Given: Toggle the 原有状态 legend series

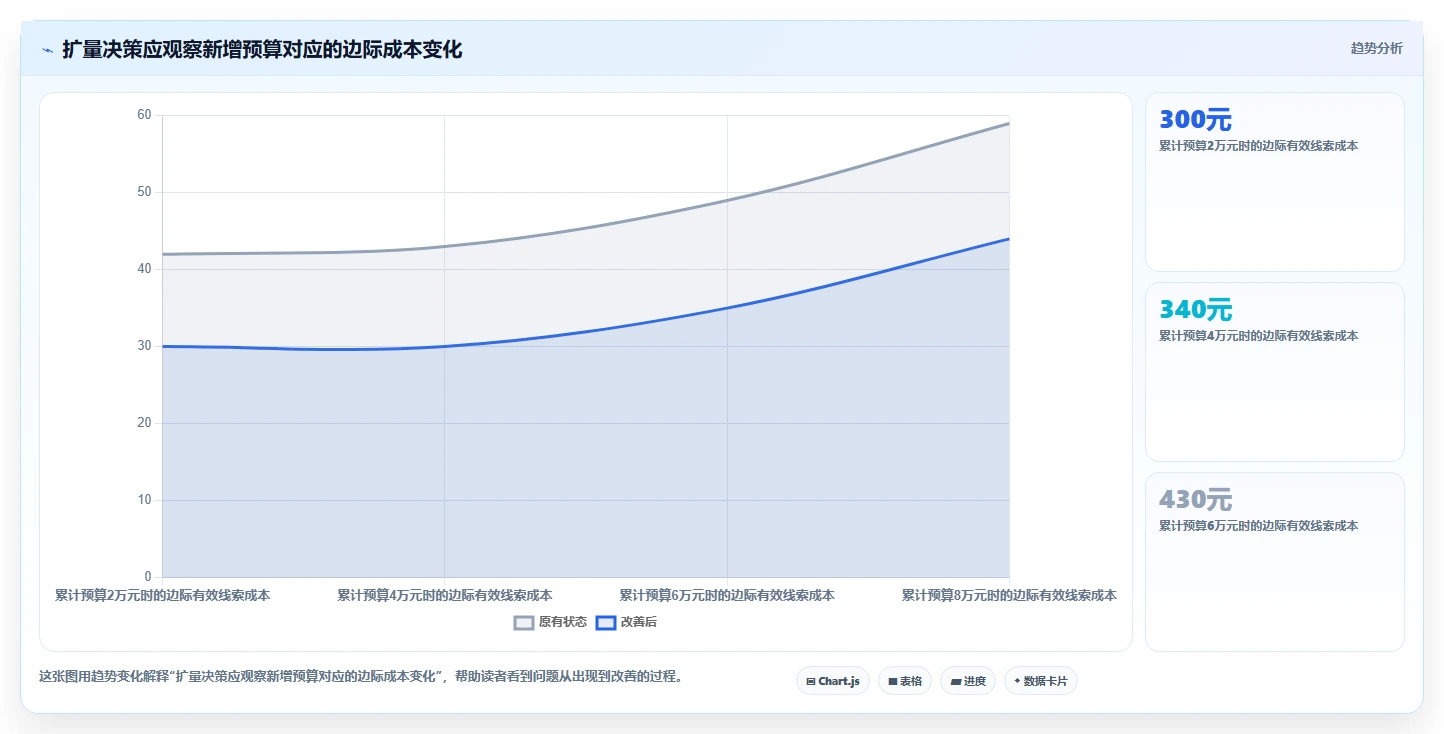Looking at the screenshot, I should coord(550,622).
